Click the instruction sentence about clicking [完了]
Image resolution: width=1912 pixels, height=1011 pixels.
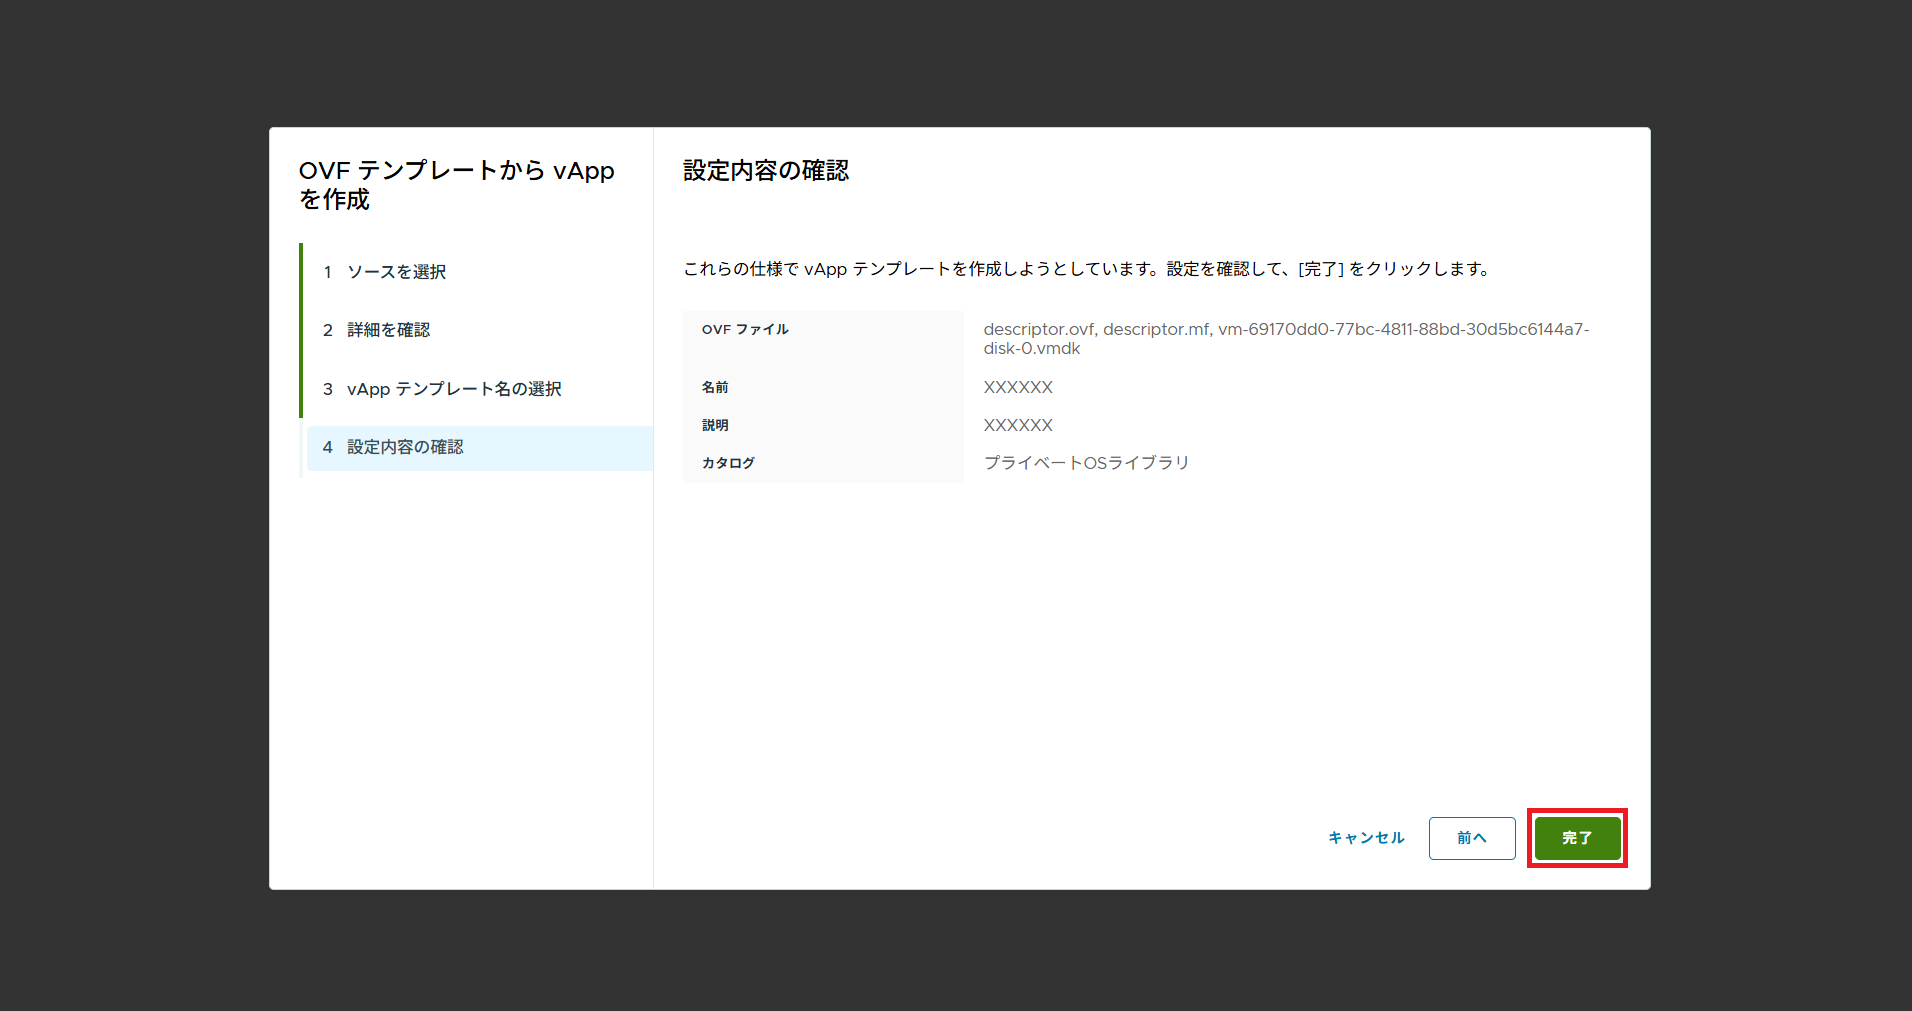click(x=1086, y=269)
